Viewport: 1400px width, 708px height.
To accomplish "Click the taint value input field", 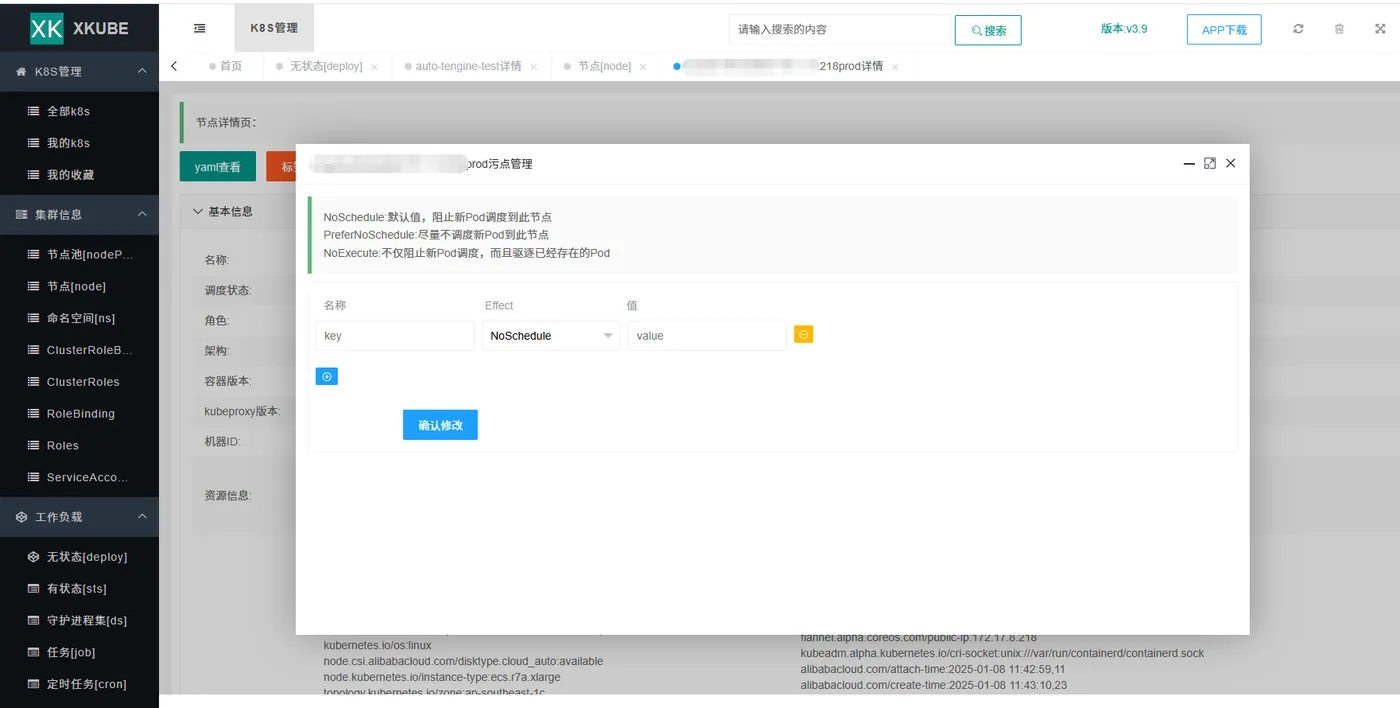I will click(x=707, y=336).
